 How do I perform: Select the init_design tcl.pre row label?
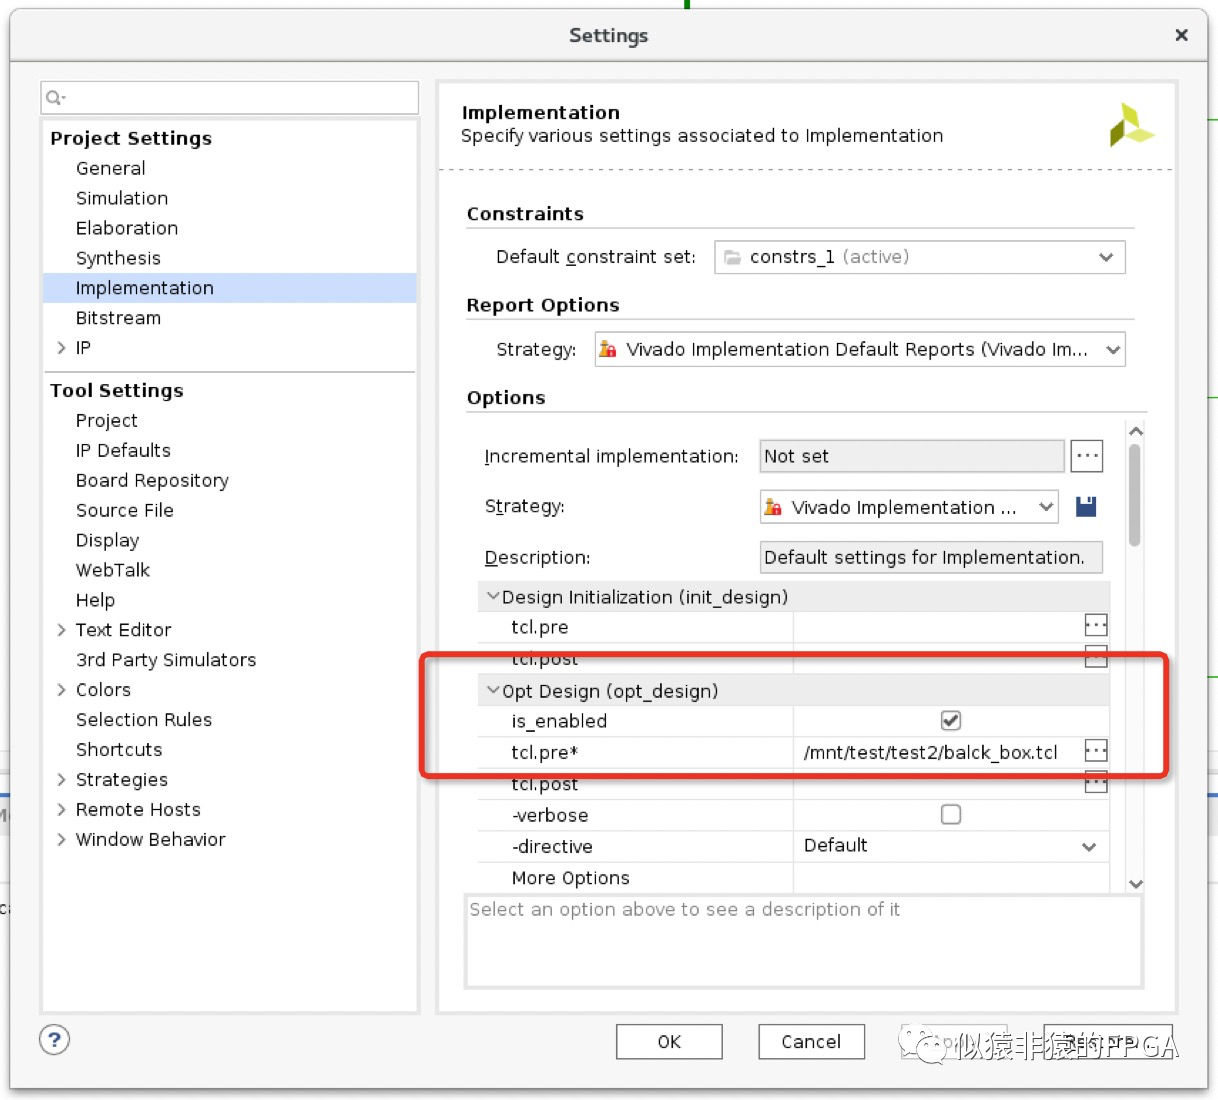[539, 627]
